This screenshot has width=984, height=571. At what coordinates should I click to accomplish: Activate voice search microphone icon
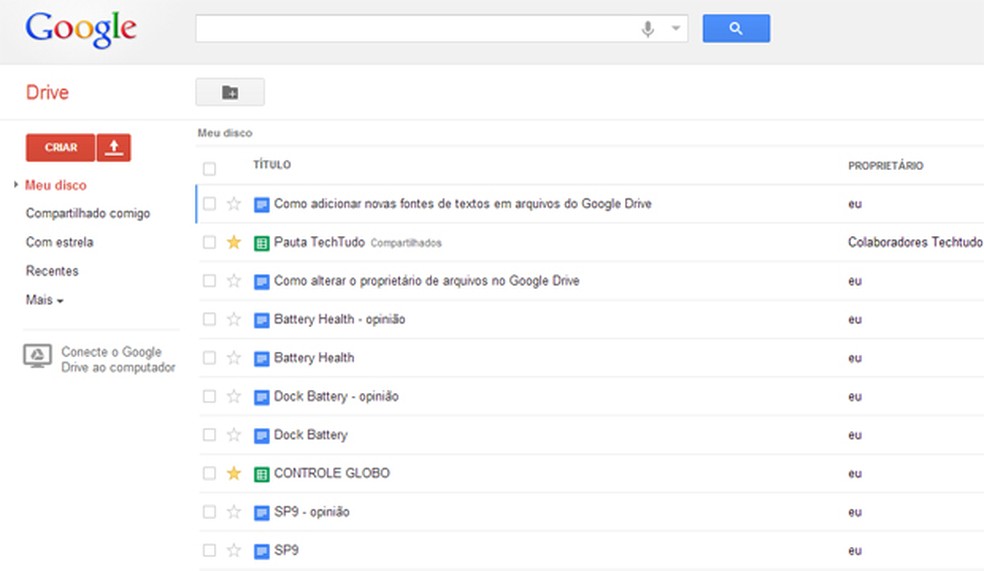tap(648, 28)
